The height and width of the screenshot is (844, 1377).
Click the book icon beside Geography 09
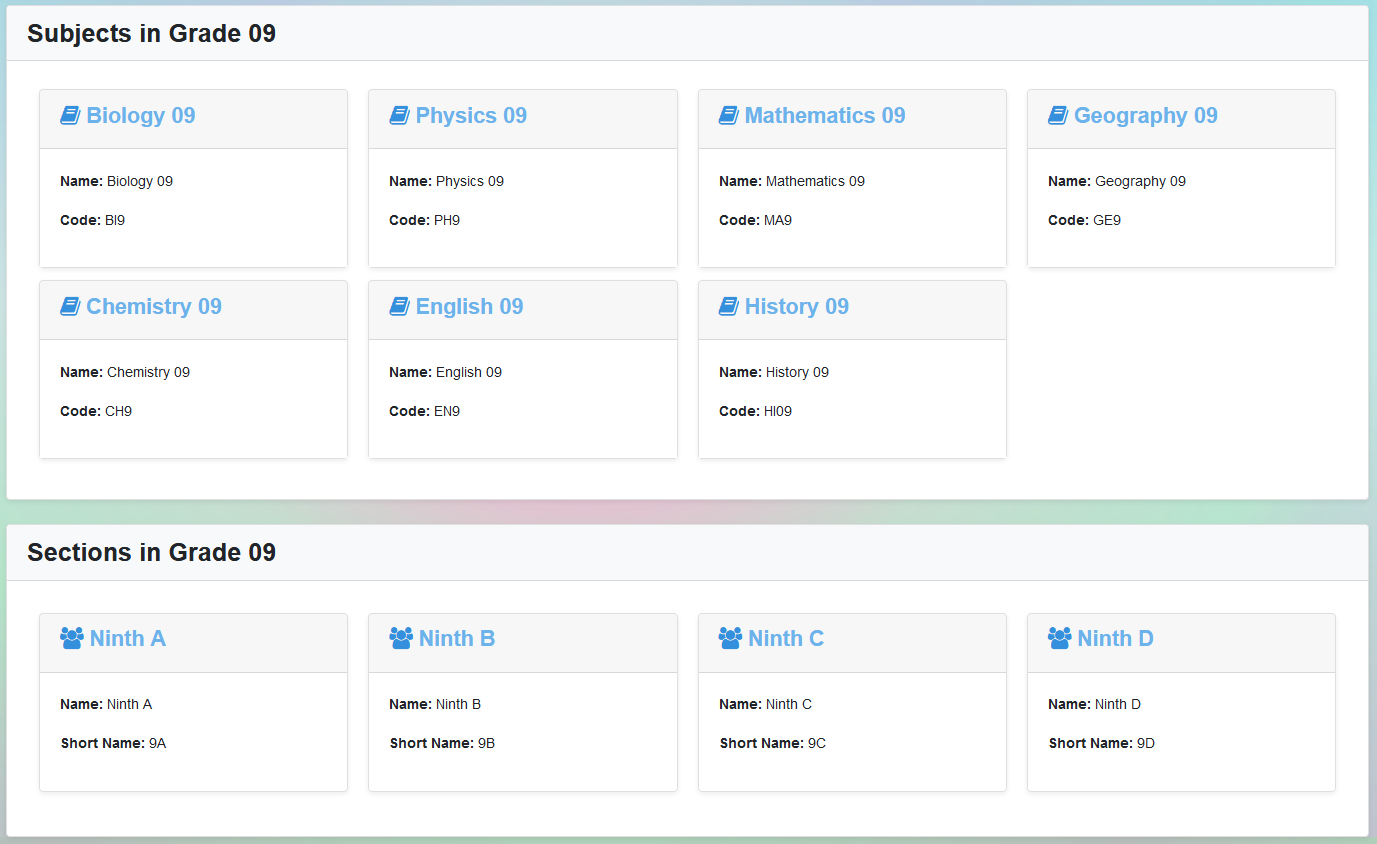1058,116
